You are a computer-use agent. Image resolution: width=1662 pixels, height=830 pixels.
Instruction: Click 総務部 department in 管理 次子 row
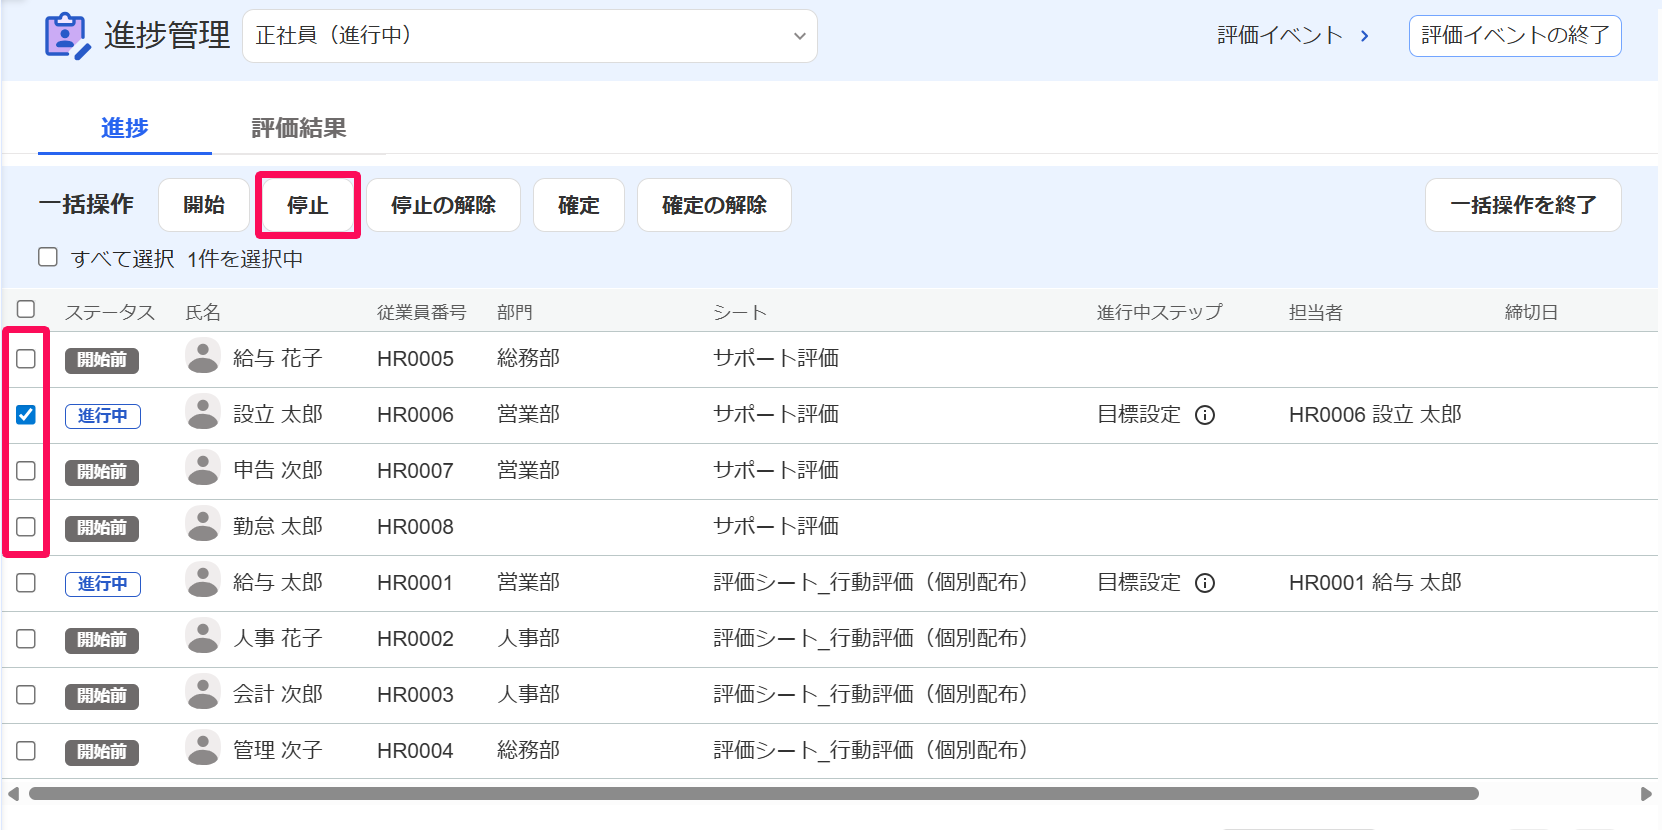point(528,750)
